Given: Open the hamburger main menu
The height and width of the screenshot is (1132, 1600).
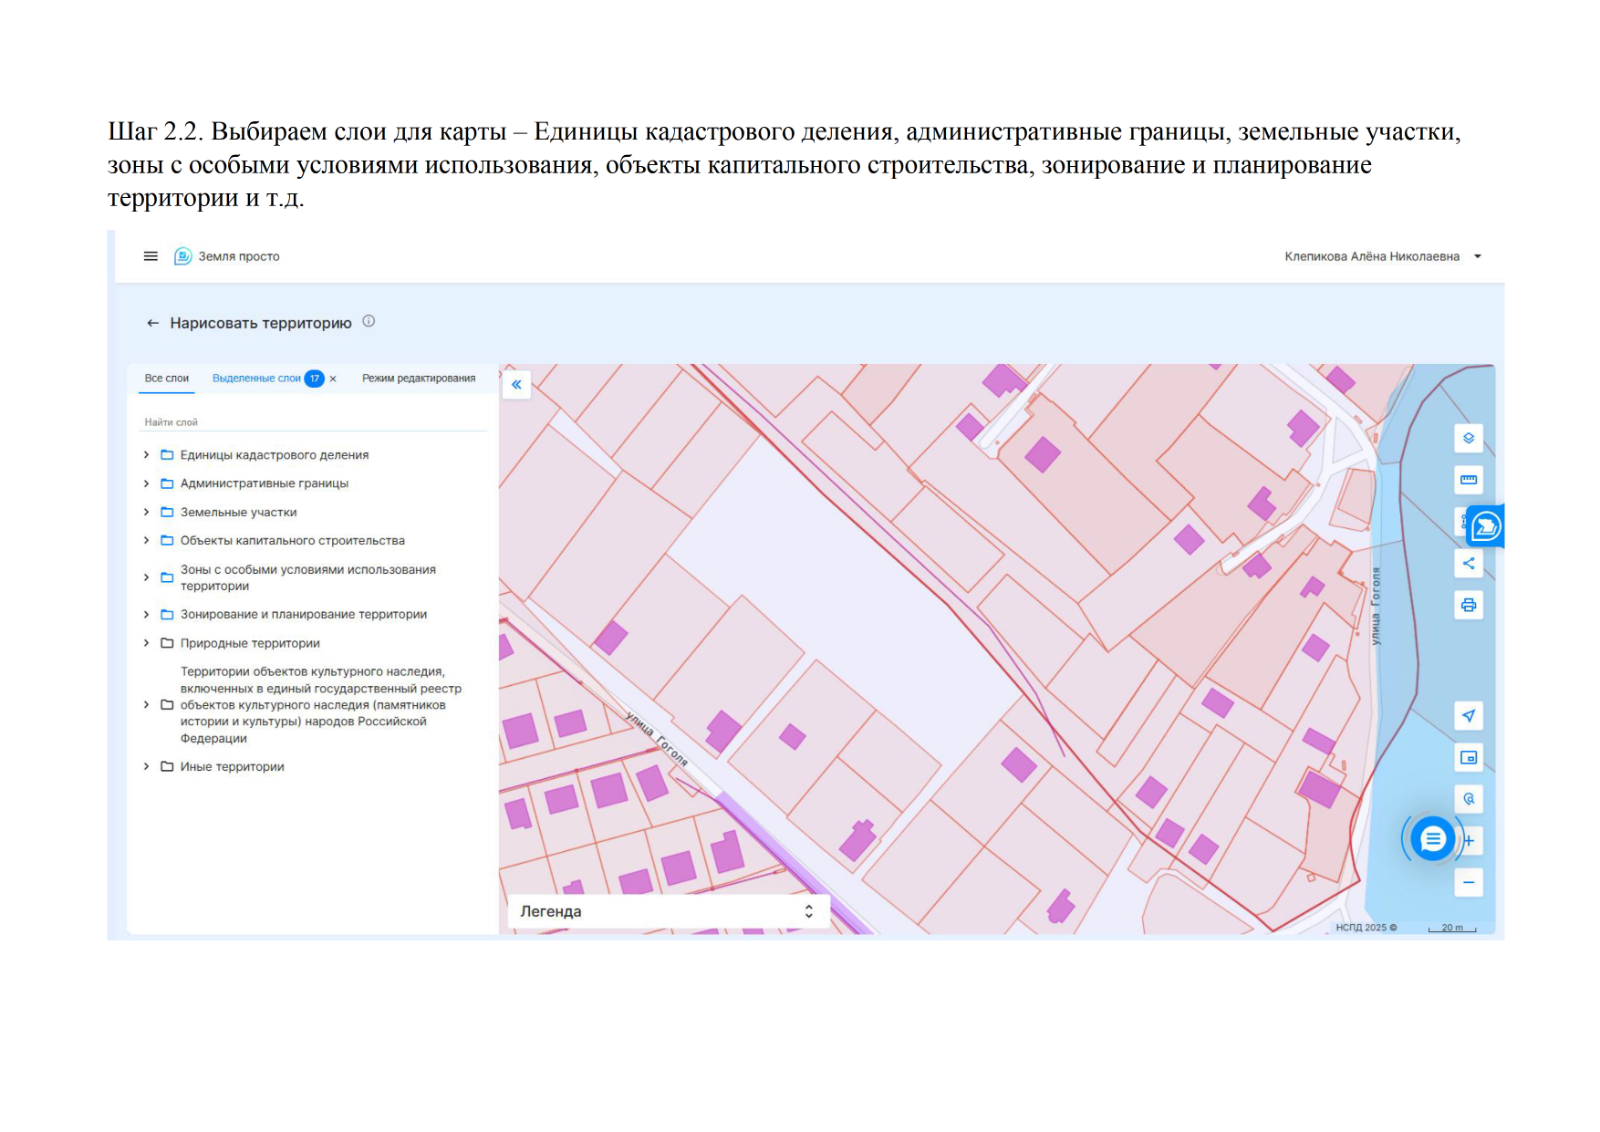Looking at the screenshot, I should coord(150,256).
